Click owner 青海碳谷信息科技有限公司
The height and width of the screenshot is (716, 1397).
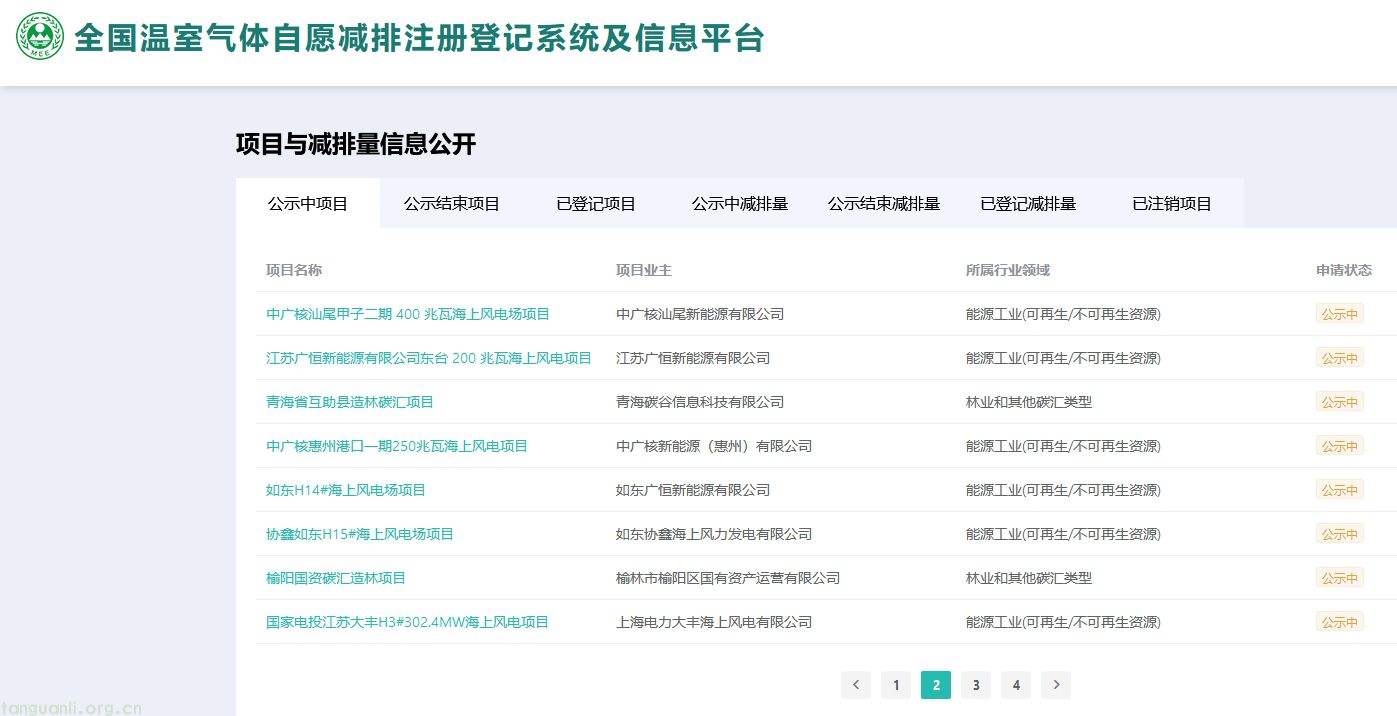tap(700, 402)
